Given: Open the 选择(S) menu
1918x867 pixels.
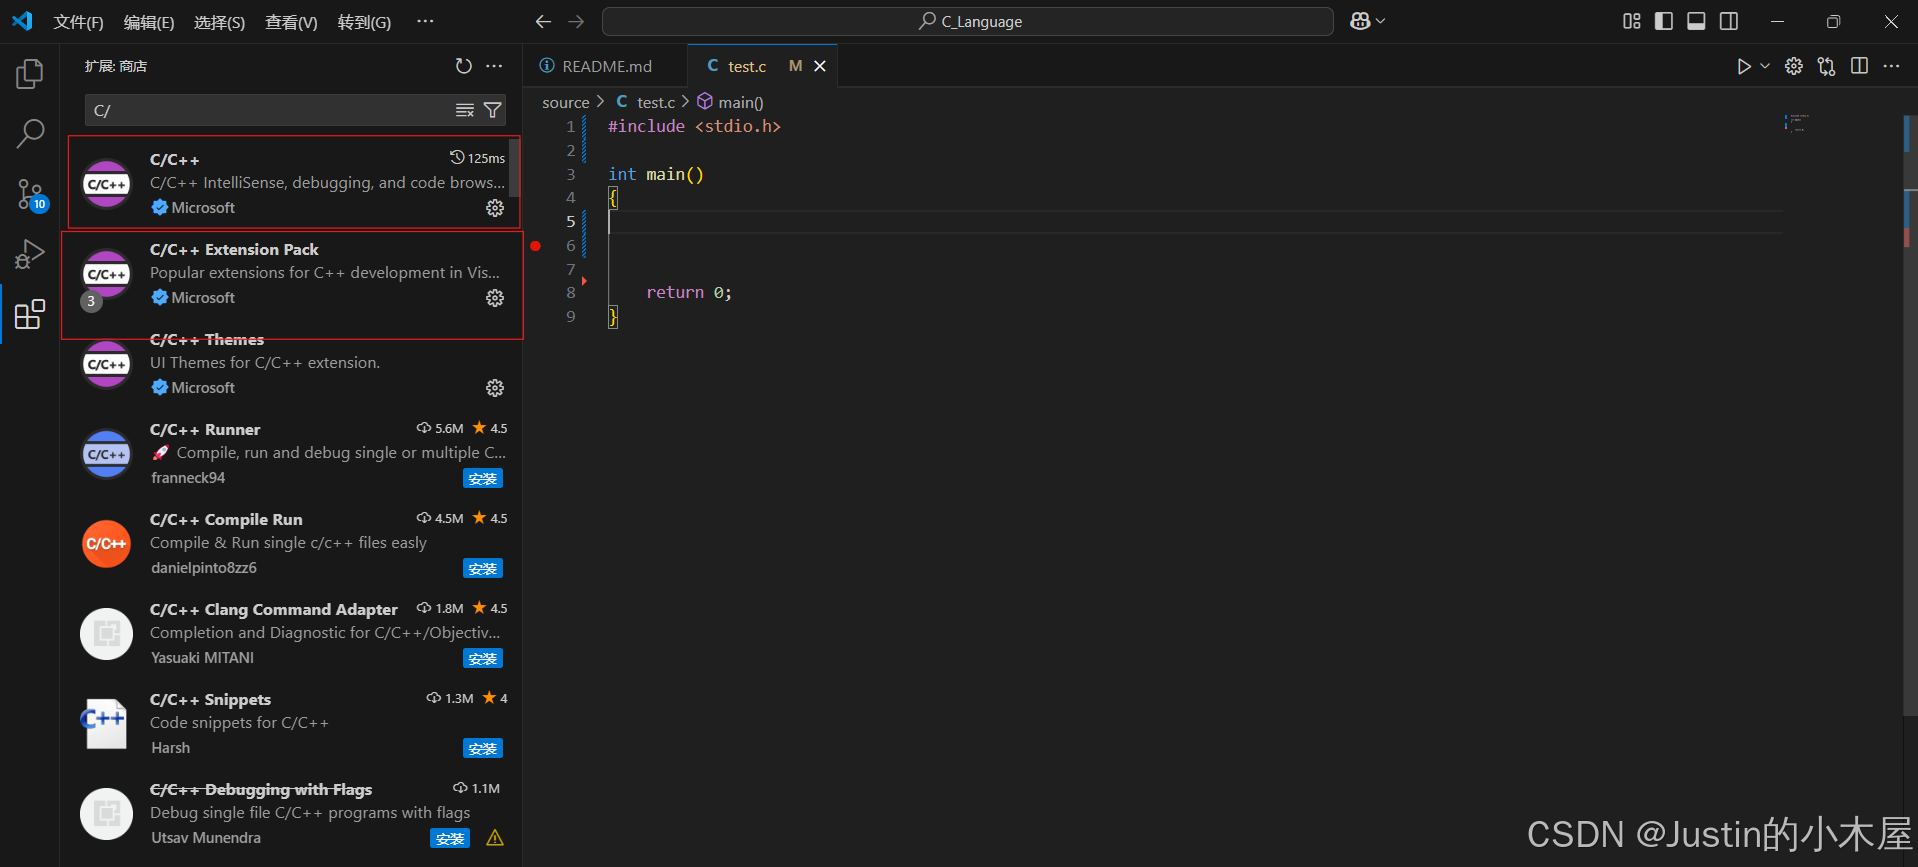Looking at the screenshot, I should (219, 22).
